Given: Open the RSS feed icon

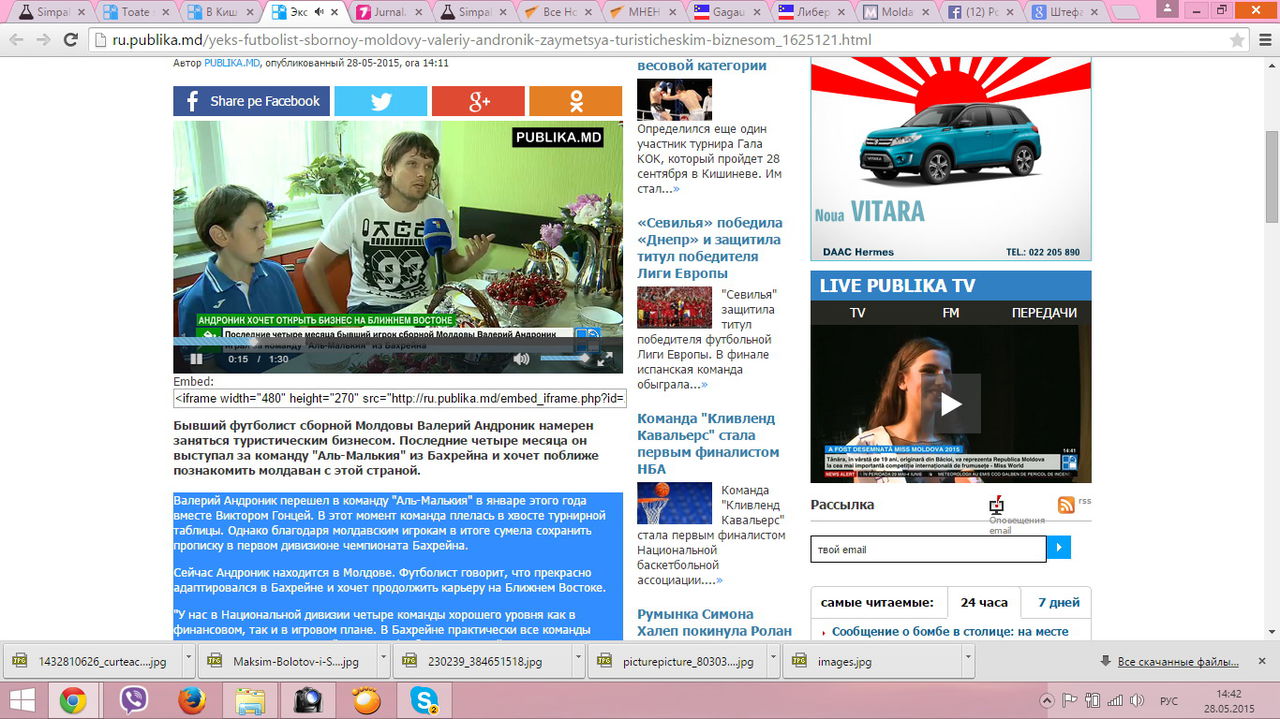Looking at the screenshot, I should click(1067, 505).
